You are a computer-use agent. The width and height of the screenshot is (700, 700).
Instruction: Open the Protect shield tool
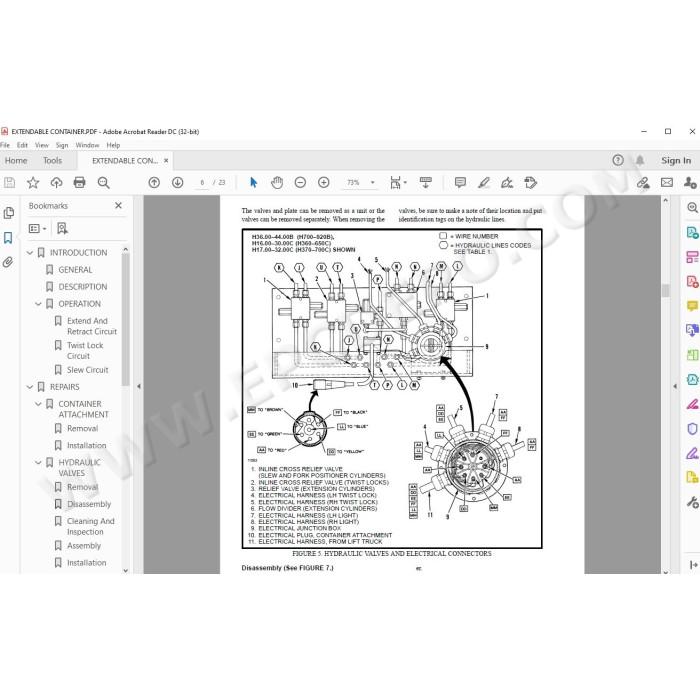(x=692, y=429)
